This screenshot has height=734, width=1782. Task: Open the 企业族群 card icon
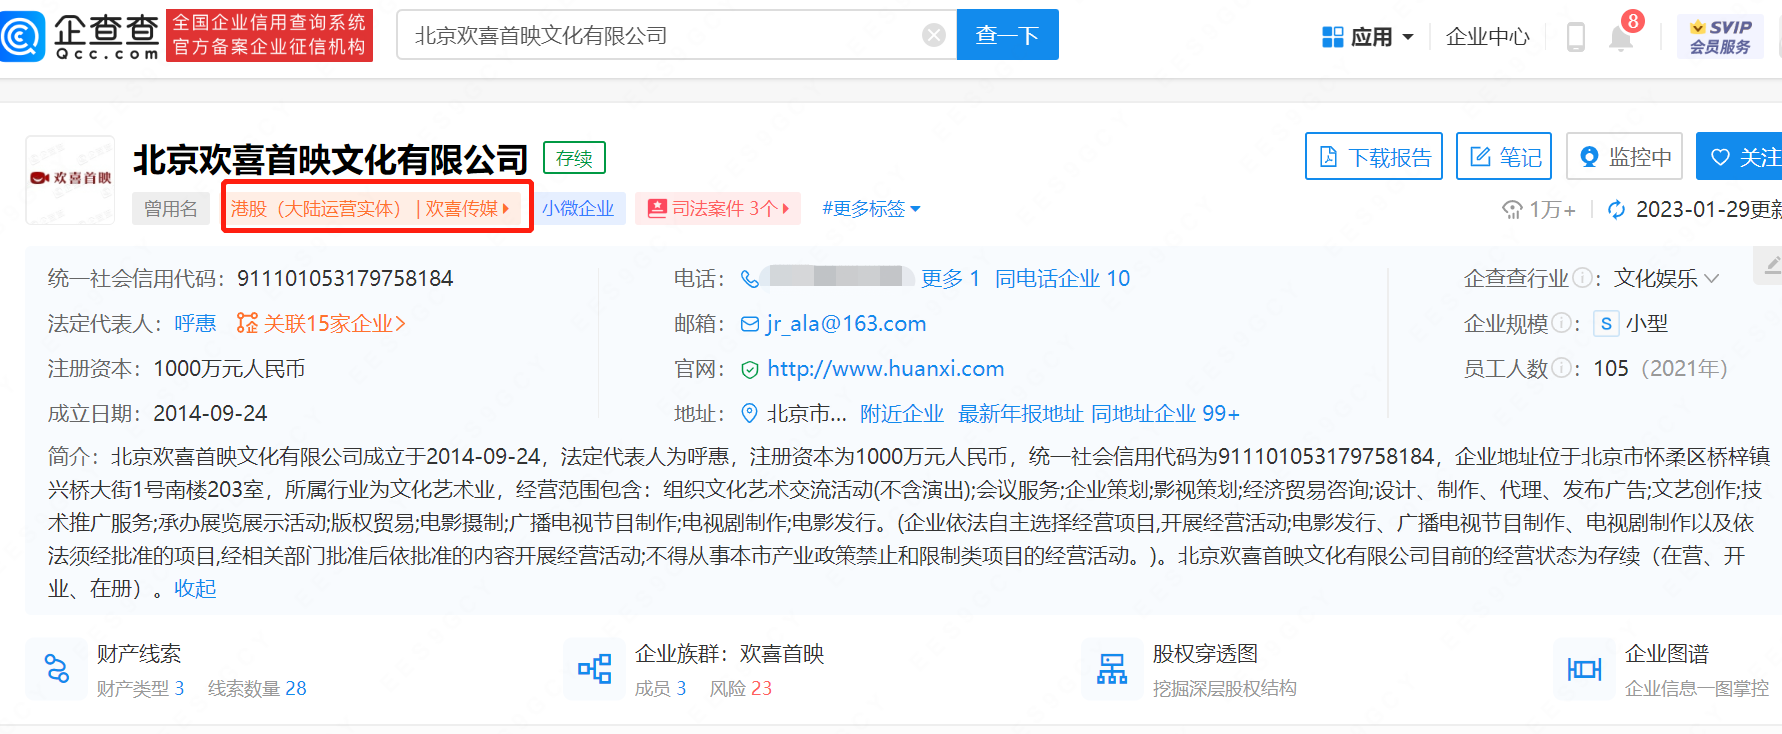pos(594,669)
